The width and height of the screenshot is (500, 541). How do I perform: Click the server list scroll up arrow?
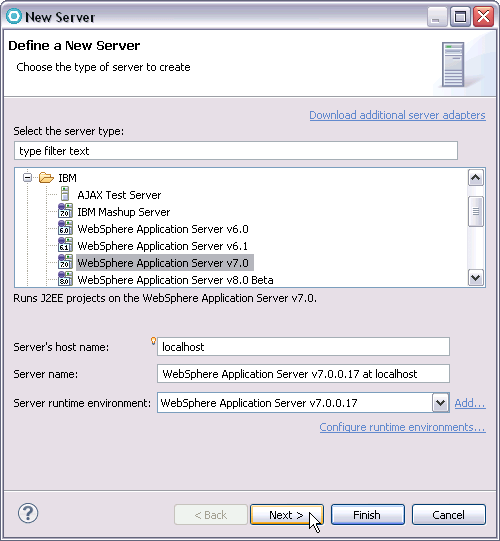[476, 178]
